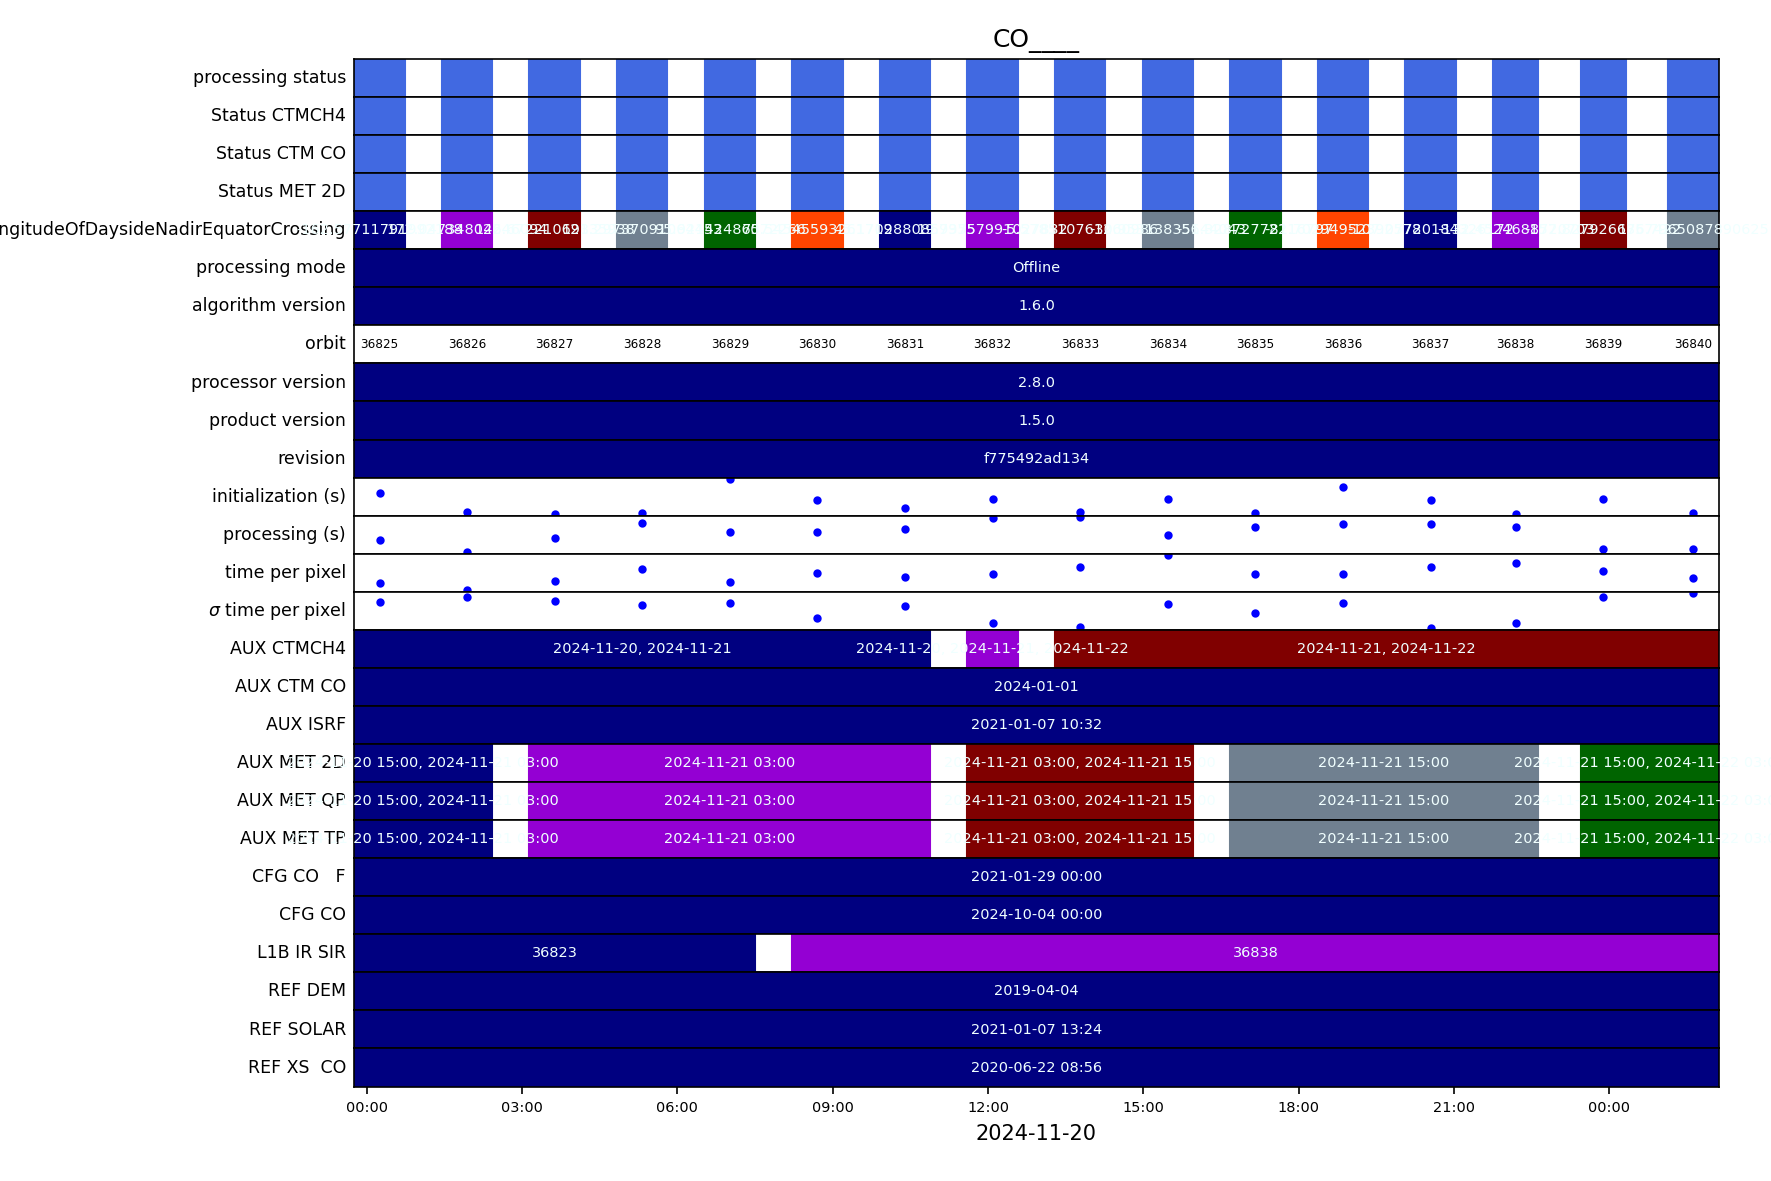The height and width of the screenshot is (1181, 1771).
Task: Click gray 2024-11-21 15:00 segment in AUX MET 2D
Action: (x=1382, y=763)
